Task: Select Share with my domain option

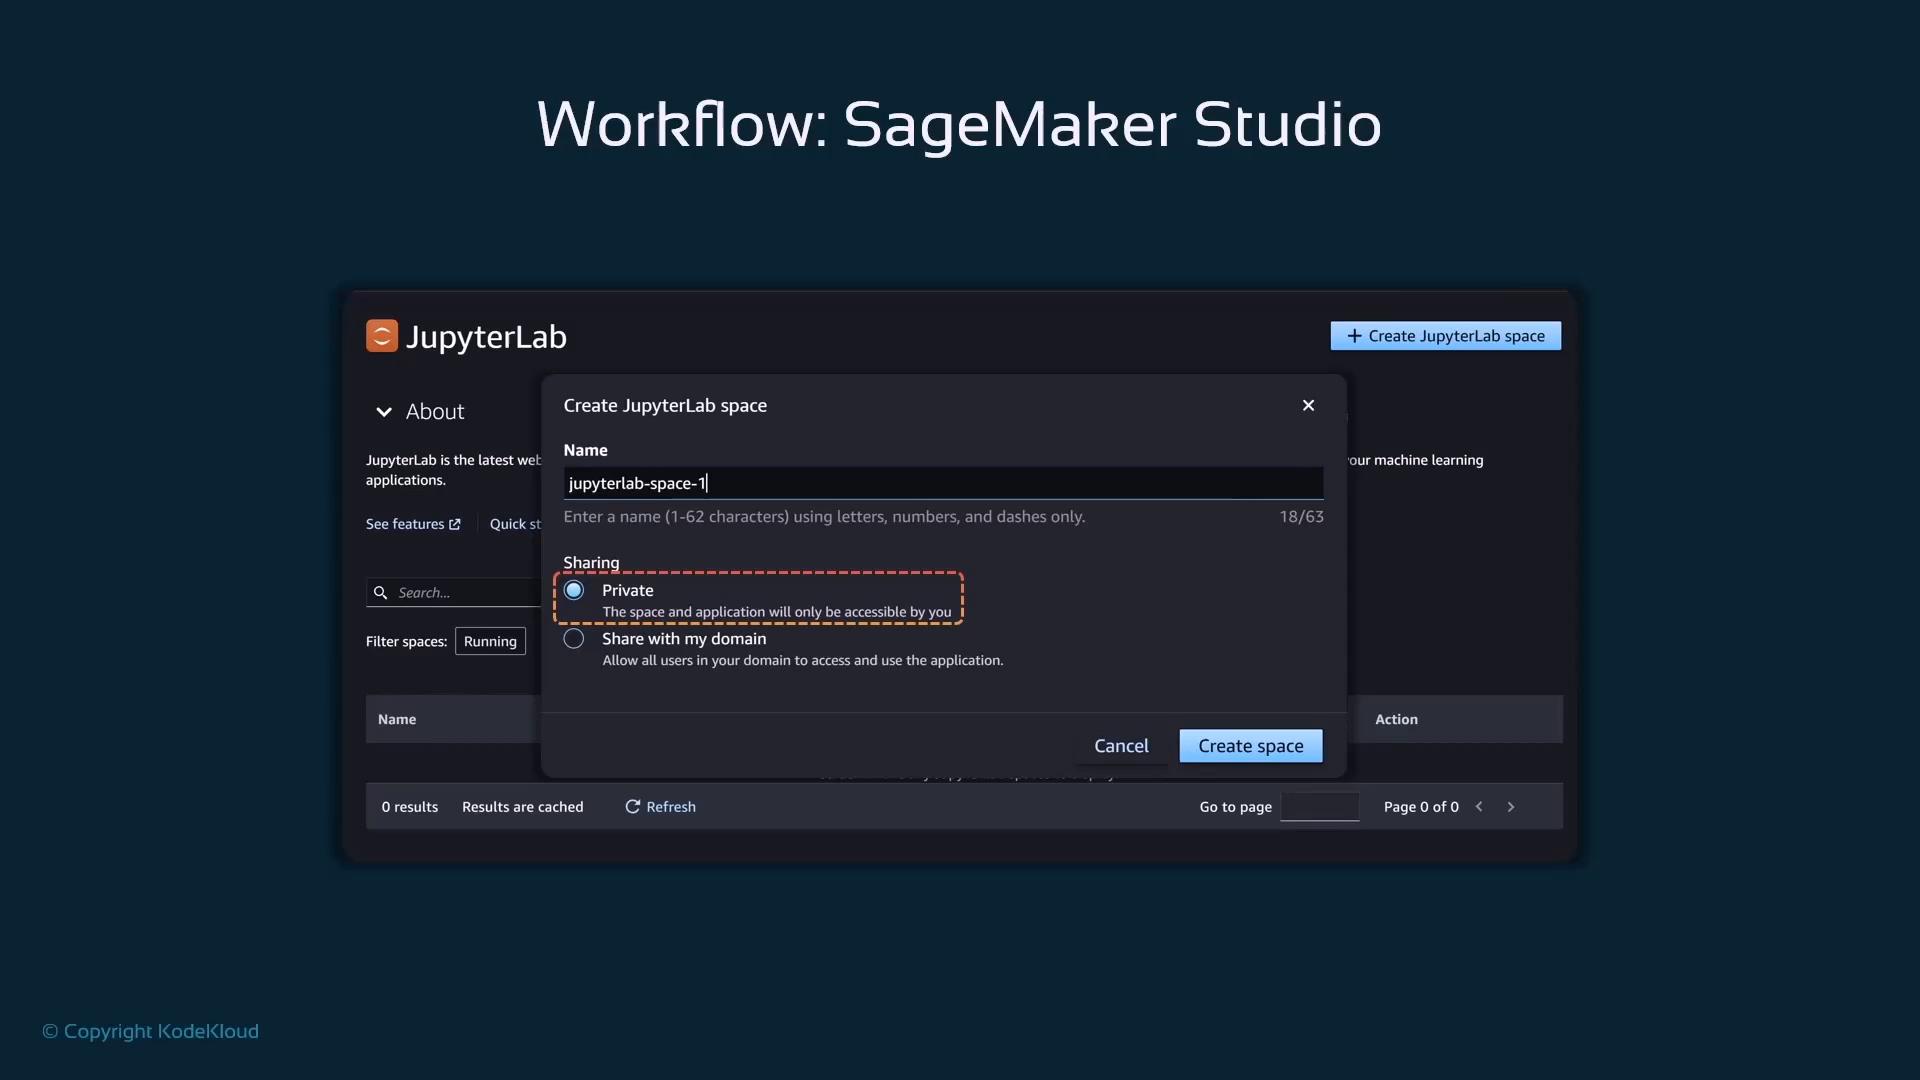Action: [x=574, y=639]
